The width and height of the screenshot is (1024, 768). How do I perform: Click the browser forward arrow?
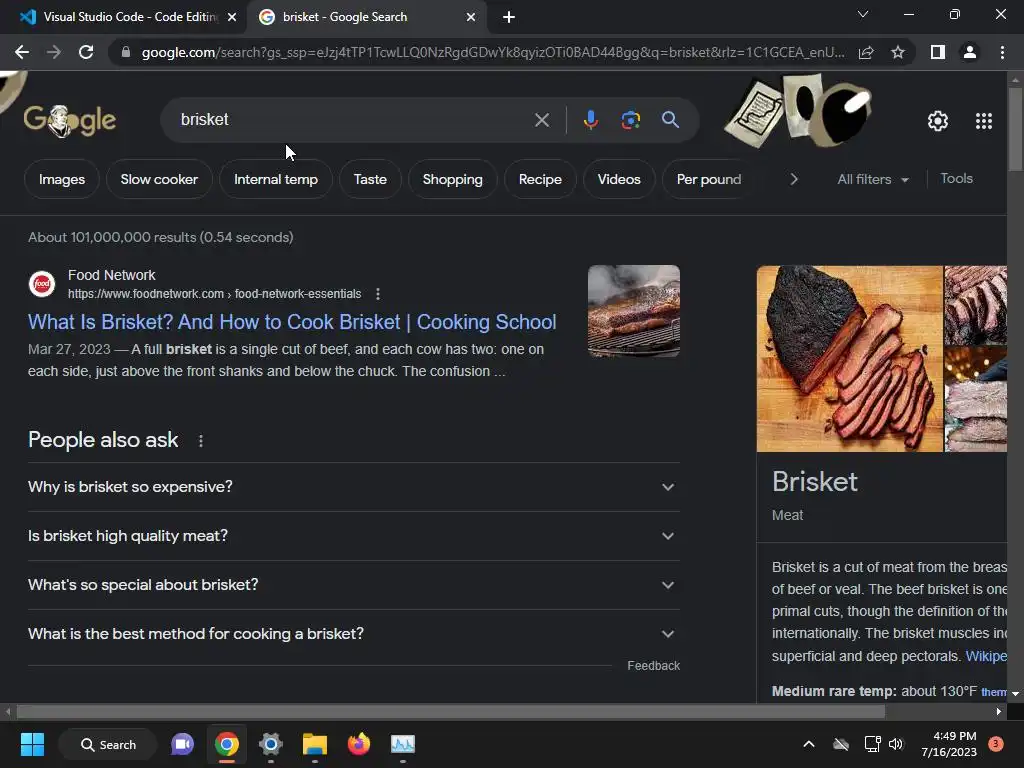pyautogui.click(x=54, y=52)
